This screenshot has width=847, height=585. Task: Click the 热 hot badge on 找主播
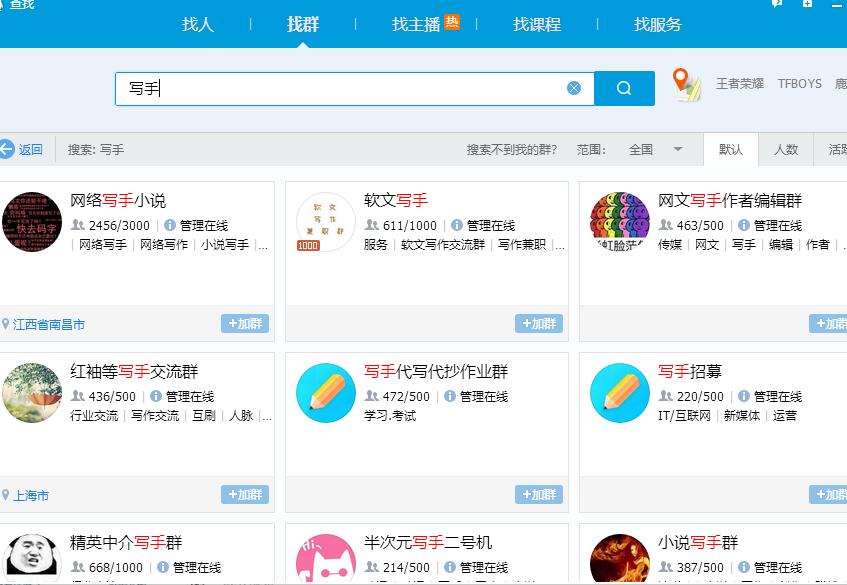(451, 19)
